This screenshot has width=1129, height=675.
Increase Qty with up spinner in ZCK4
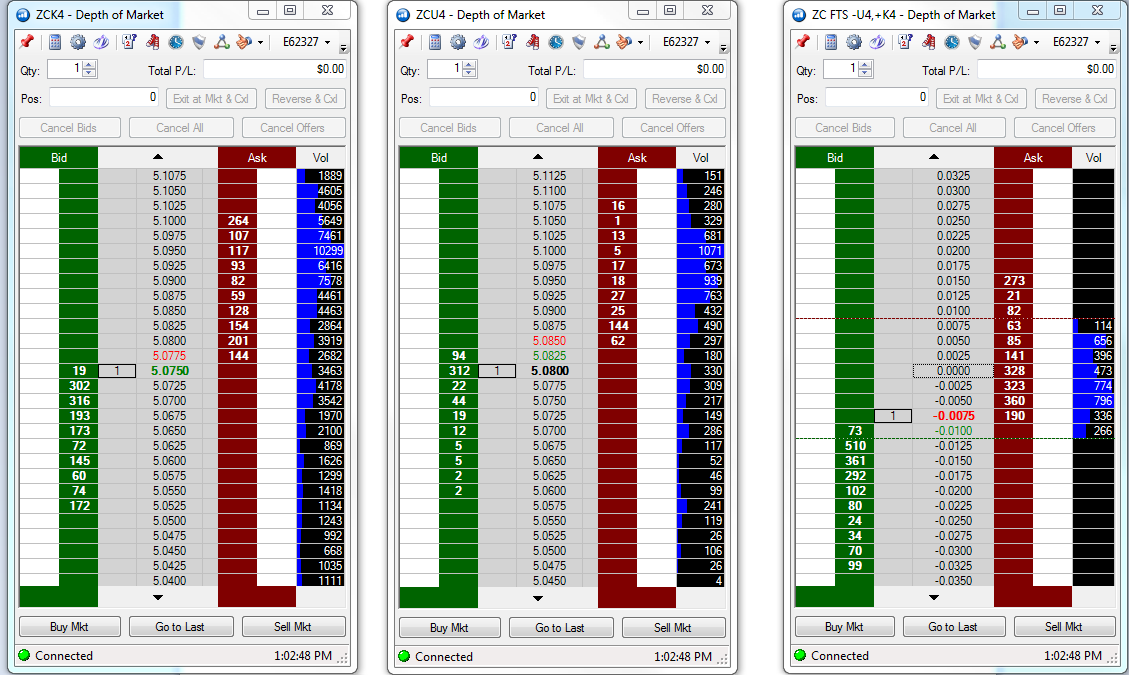(89, 65)
